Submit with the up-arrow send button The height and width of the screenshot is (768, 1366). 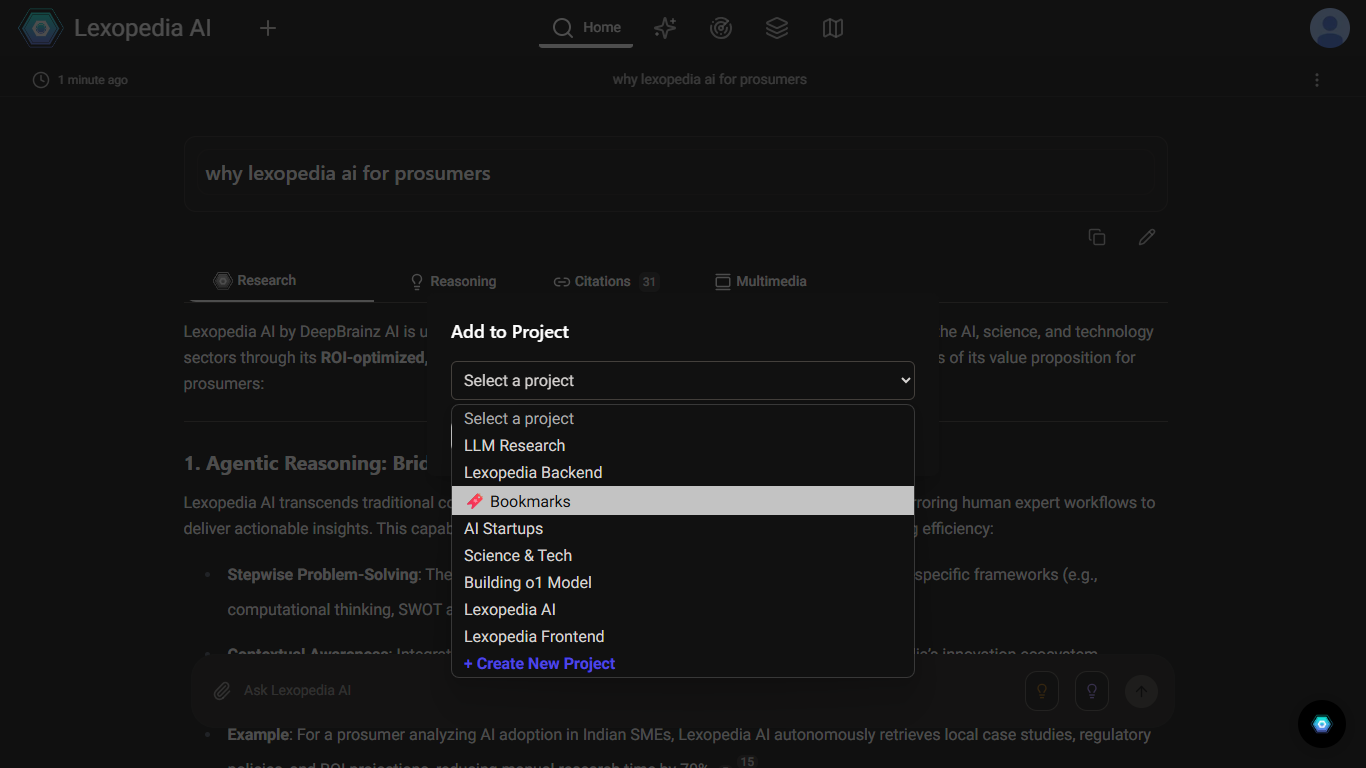tap(1141, 690)
